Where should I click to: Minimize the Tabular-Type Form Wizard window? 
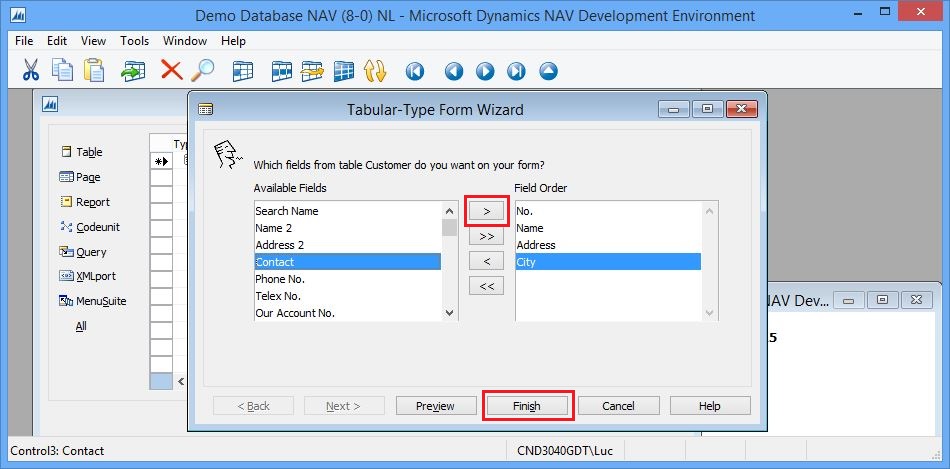(674, 109)
